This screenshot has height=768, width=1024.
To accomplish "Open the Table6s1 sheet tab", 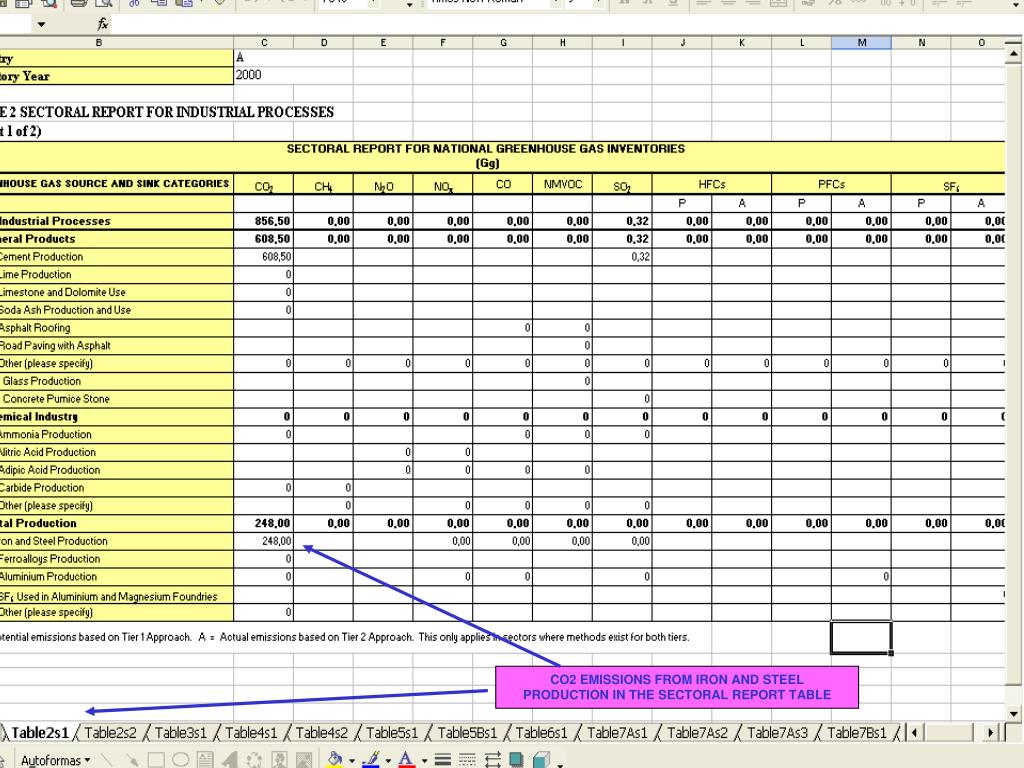I will (541, 733).
